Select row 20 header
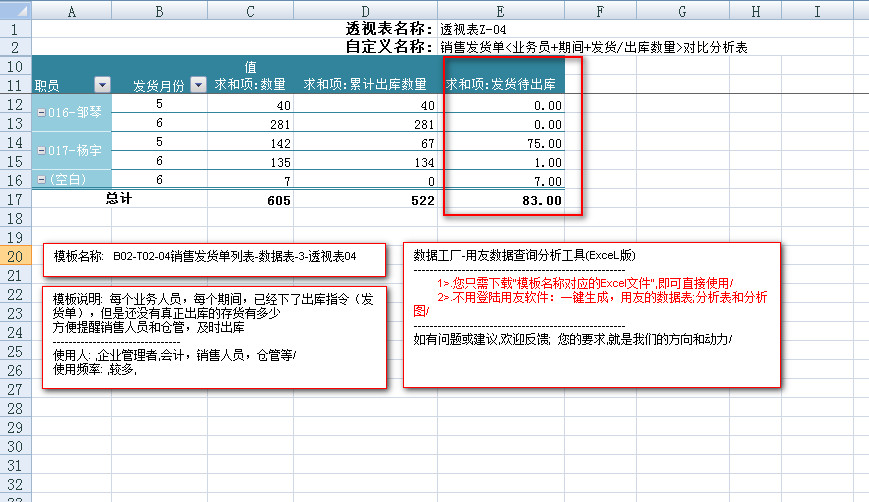The width and height of the screenshot is (869, 502). pyautogui.click(x=16, y=257)
